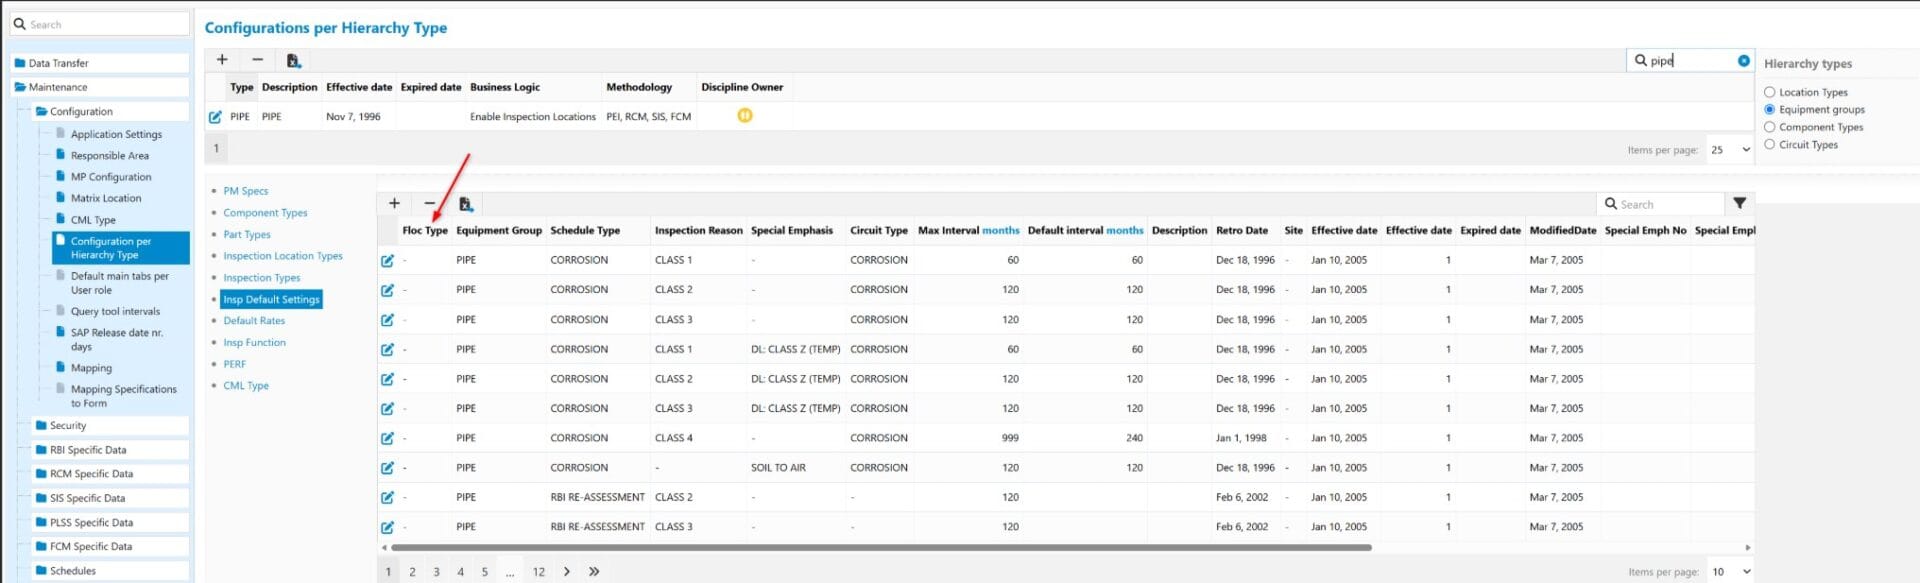Open the Discipline Owner yellow icon
The image size is (1920, 583).
(745, 115)
